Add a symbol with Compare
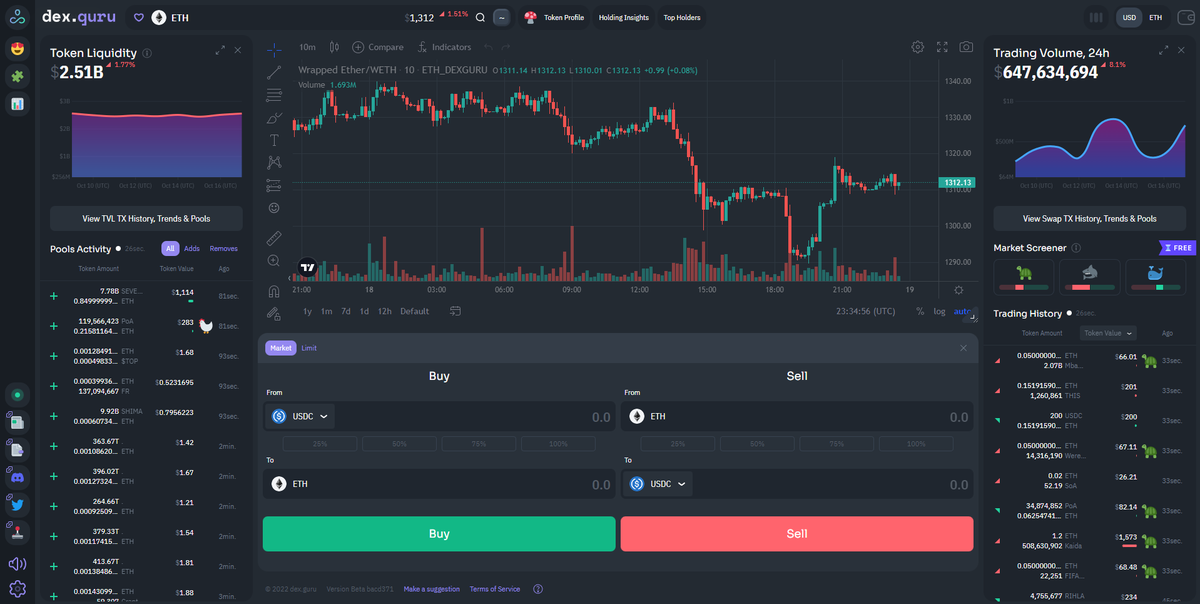The width and height of the screenshot is (1200, 604). tap(379, 47)
